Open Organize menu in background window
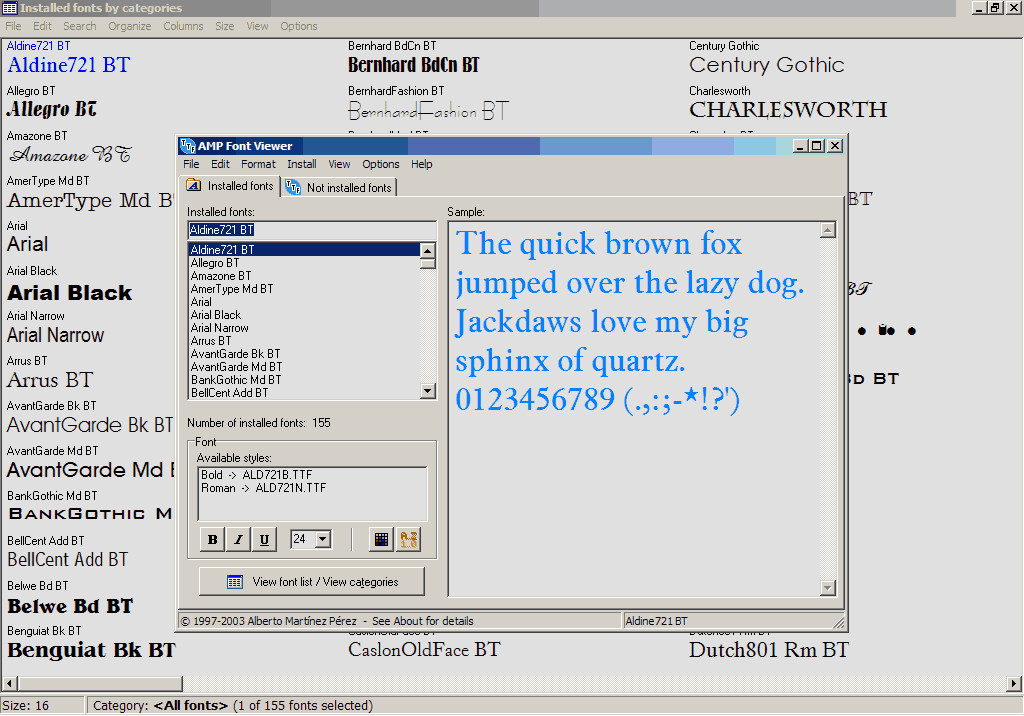Image resolution: width=1024 pixels, height=716 pixels. pos(129,26)
